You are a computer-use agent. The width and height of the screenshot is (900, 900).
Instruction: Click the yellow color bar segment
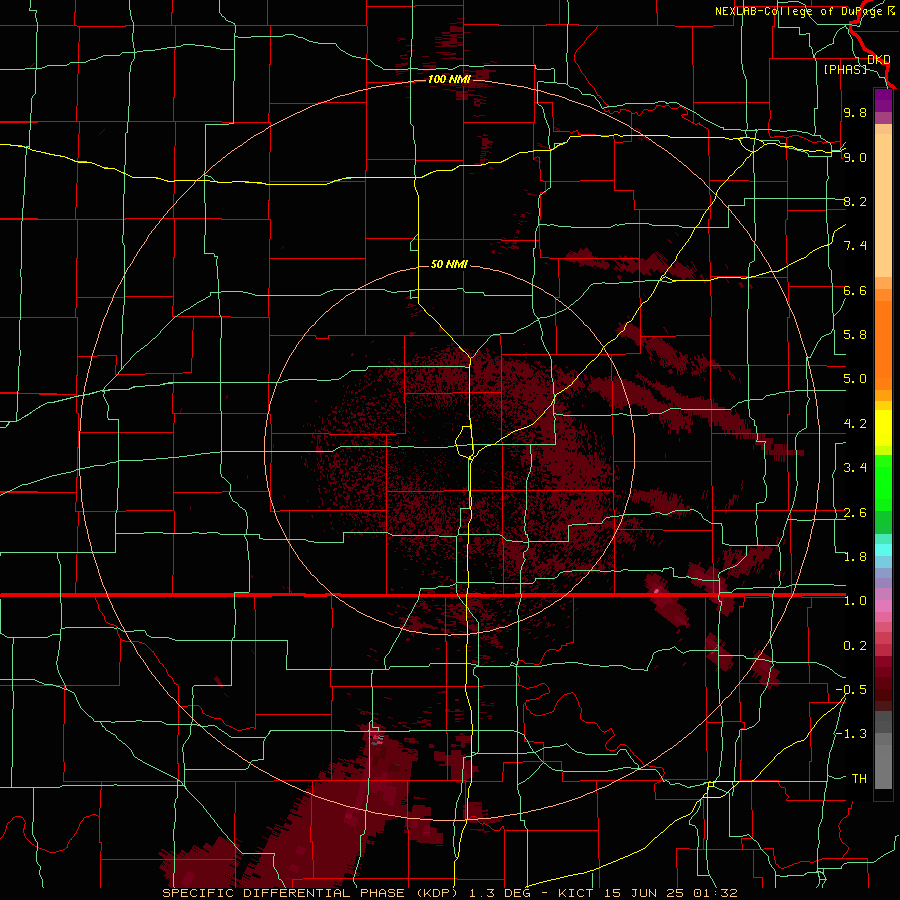[x=883, y=428]
